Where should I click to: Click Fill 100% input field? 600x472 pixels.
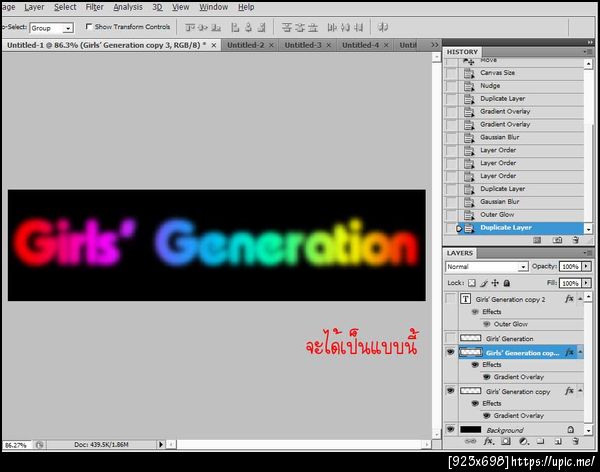pyautogui.click(x=570, y=283)
